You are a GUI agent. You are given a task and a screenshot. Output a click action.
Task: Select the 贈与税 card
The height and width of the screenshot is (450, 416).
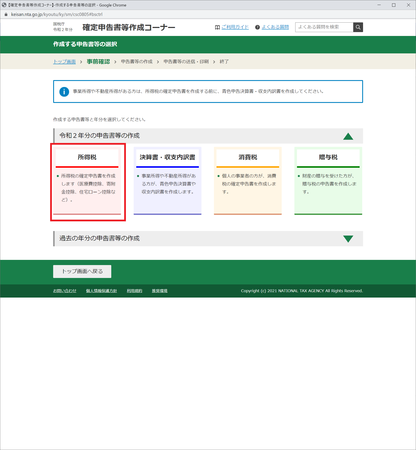point(328,181)
